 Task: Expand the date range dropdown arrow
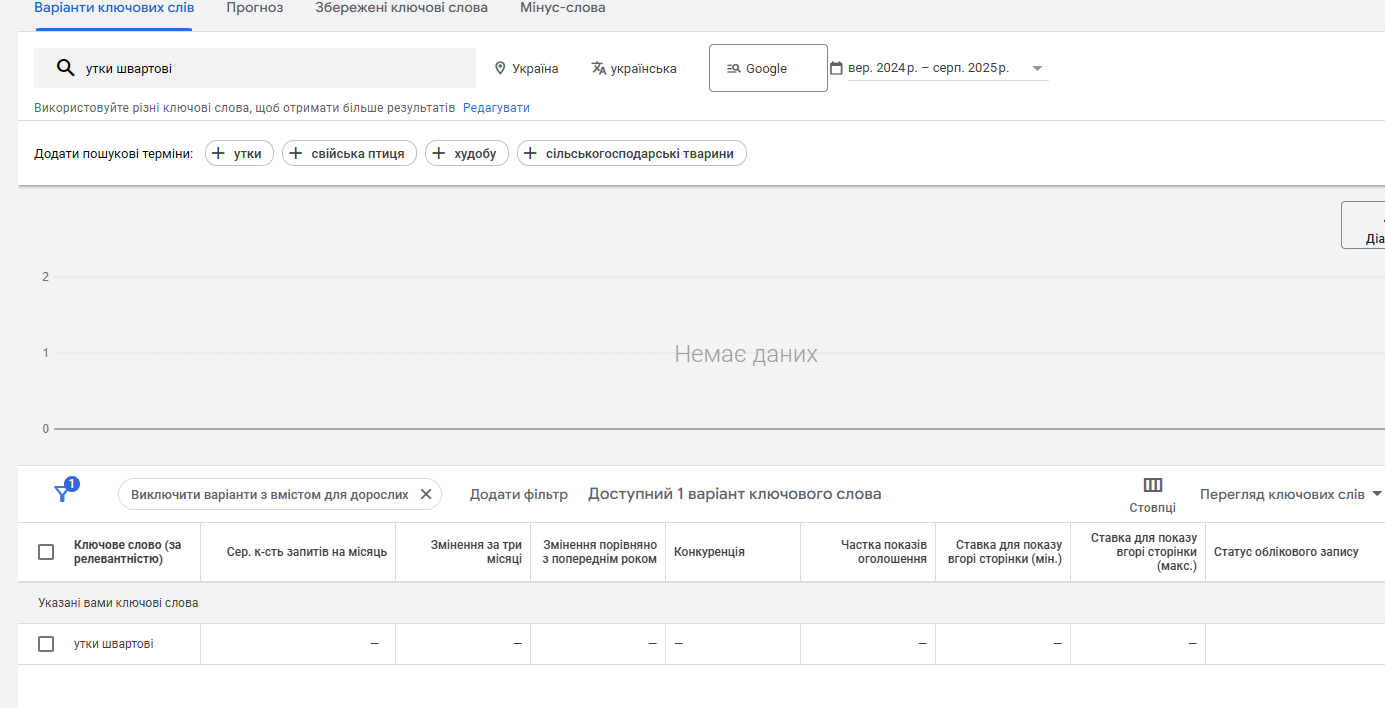(1037, 69)
